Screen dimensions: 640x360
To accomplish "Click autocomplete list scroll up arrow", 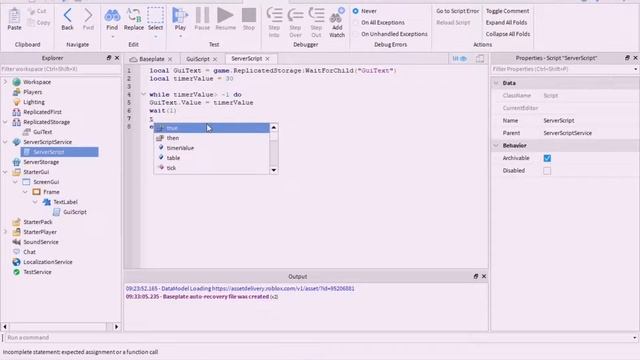I will (273, 128).
